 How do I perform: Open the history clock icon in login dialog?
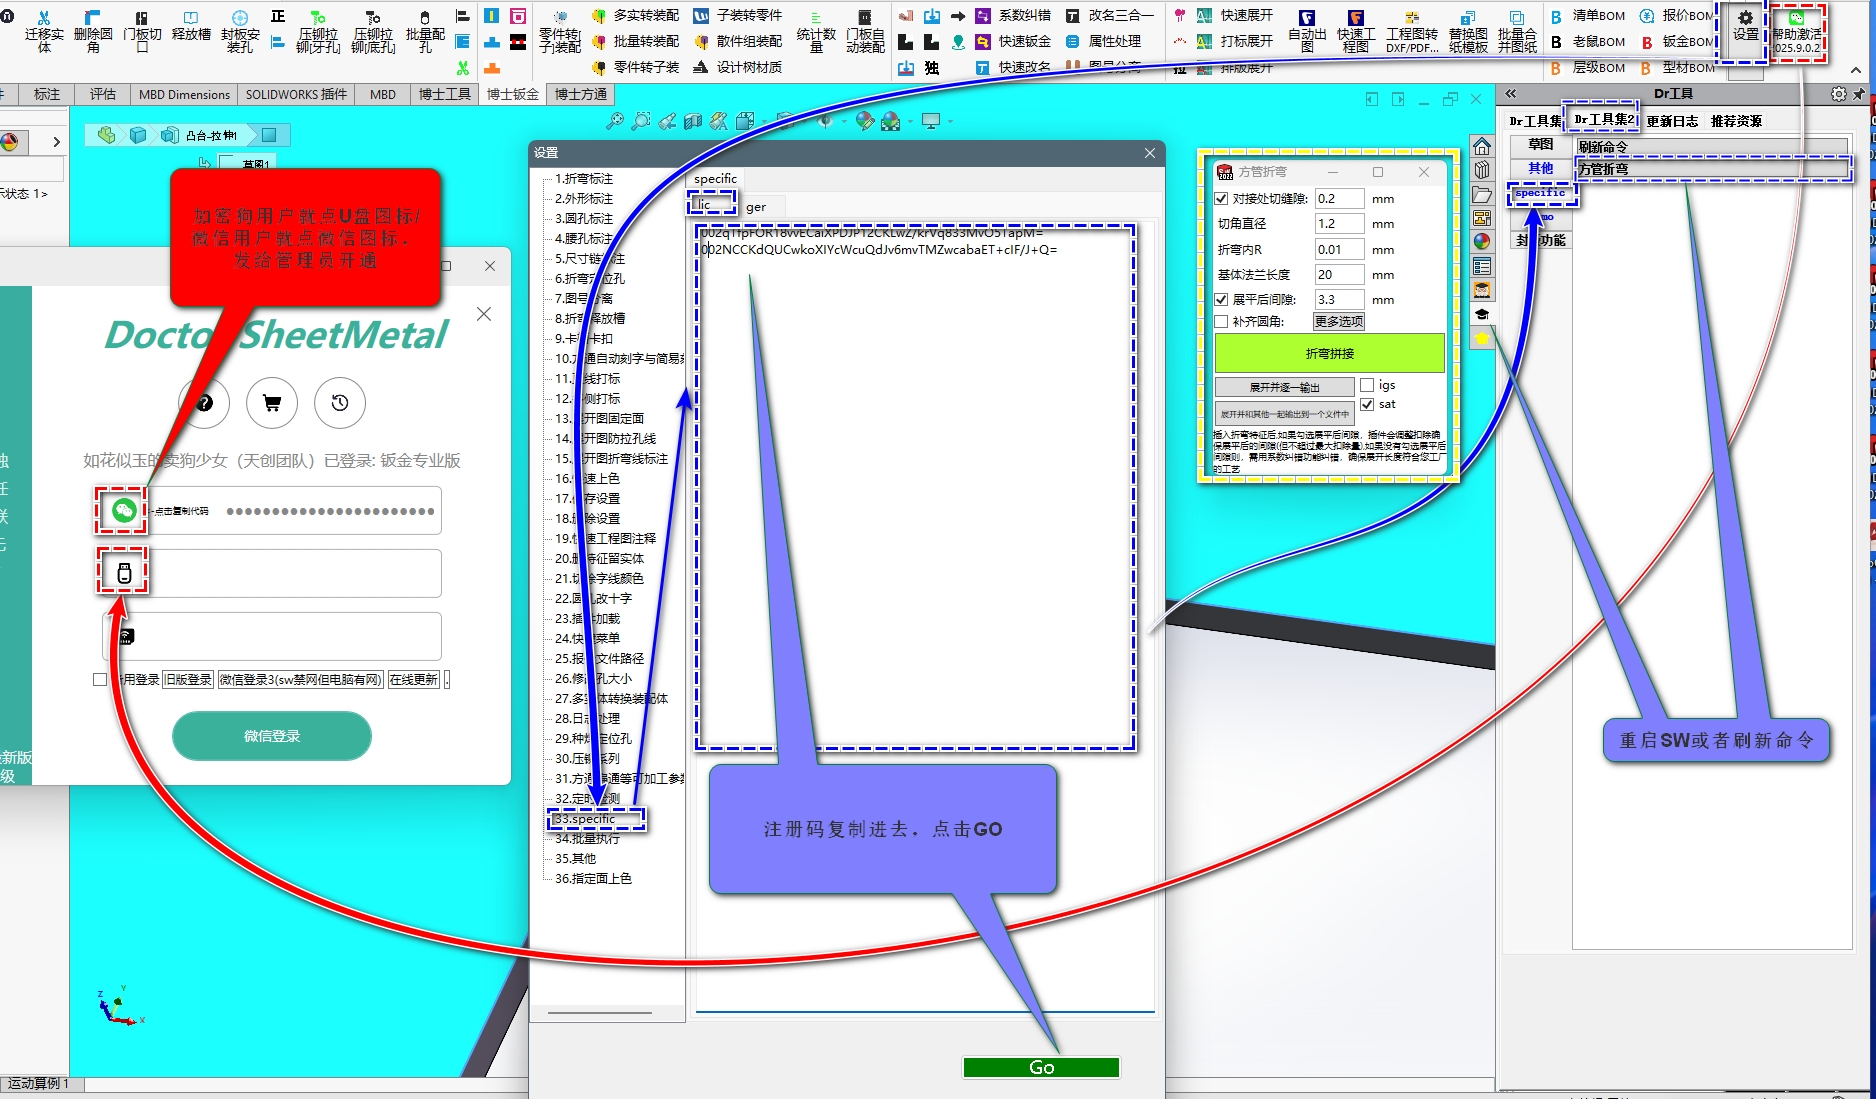340,403
